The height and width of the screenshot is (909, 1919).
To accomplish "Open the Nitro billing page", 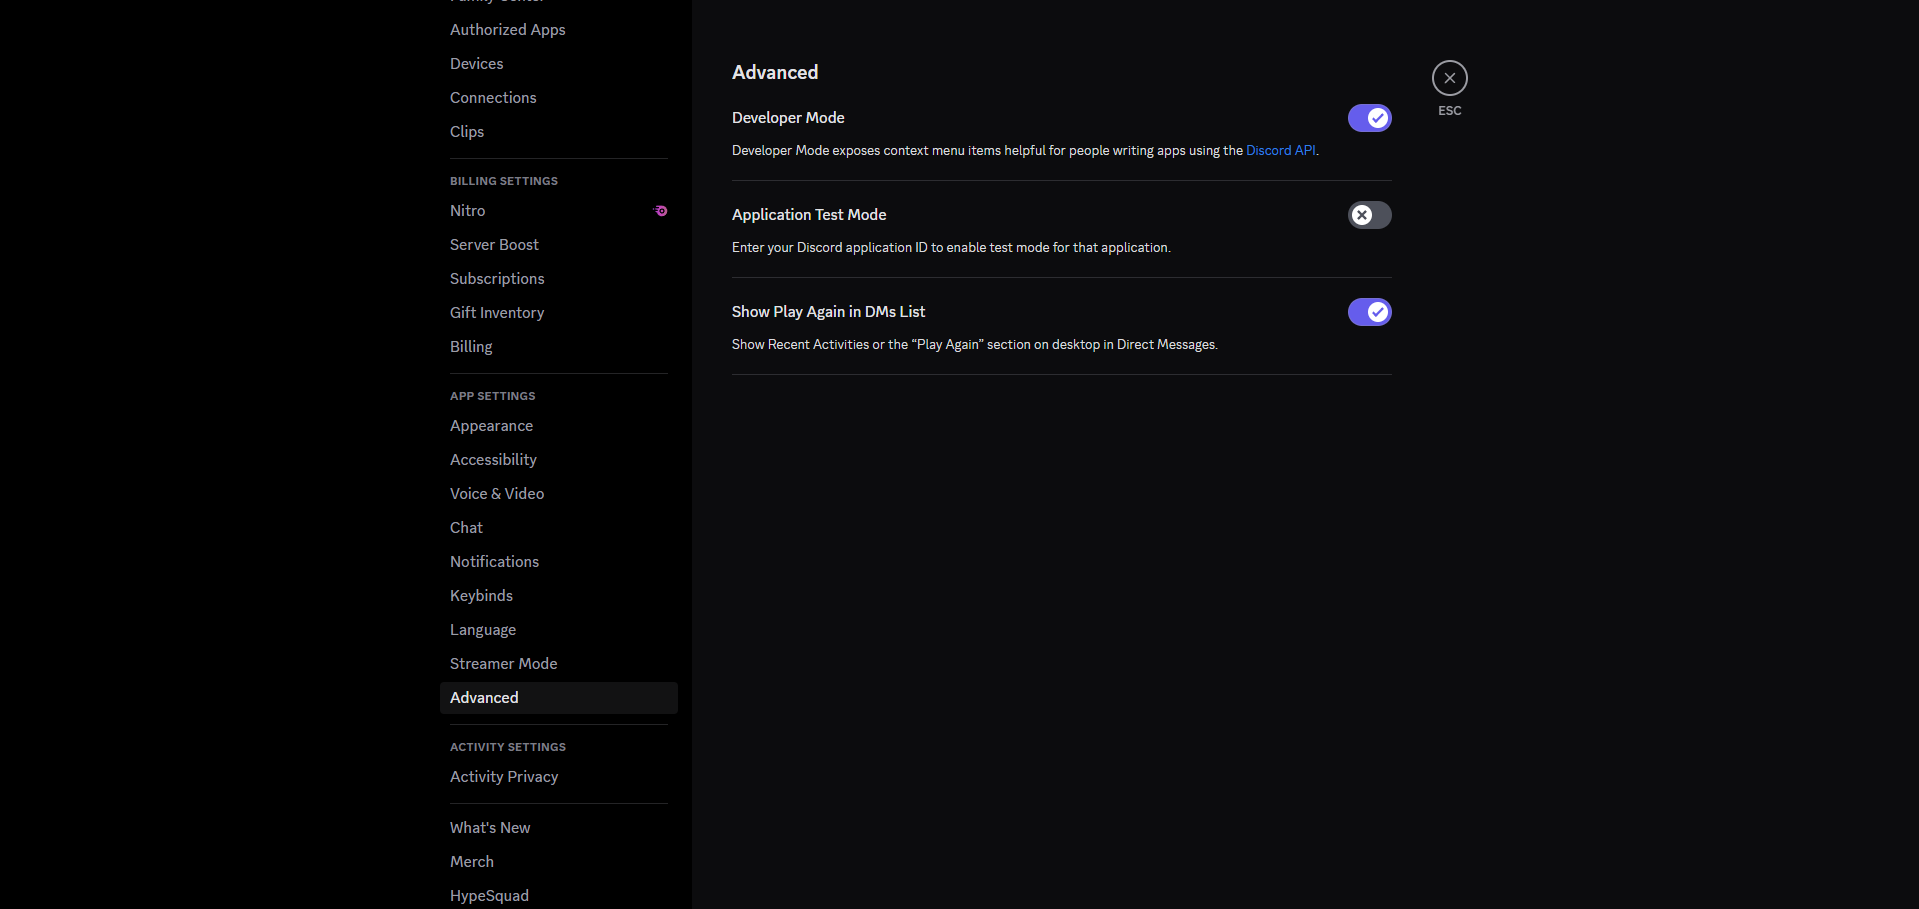I will point(558,211).
